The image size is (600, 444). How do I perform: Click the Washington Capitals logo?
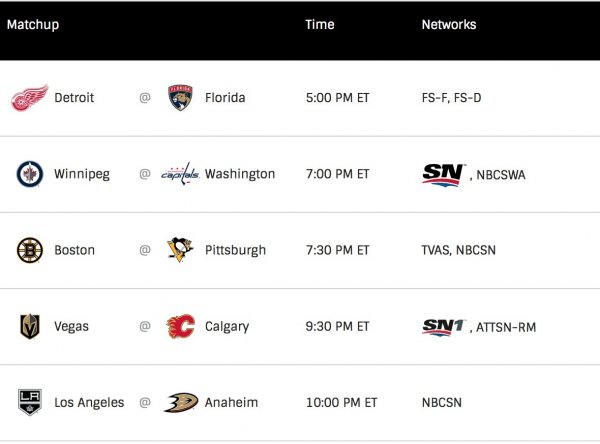(180, 174)
